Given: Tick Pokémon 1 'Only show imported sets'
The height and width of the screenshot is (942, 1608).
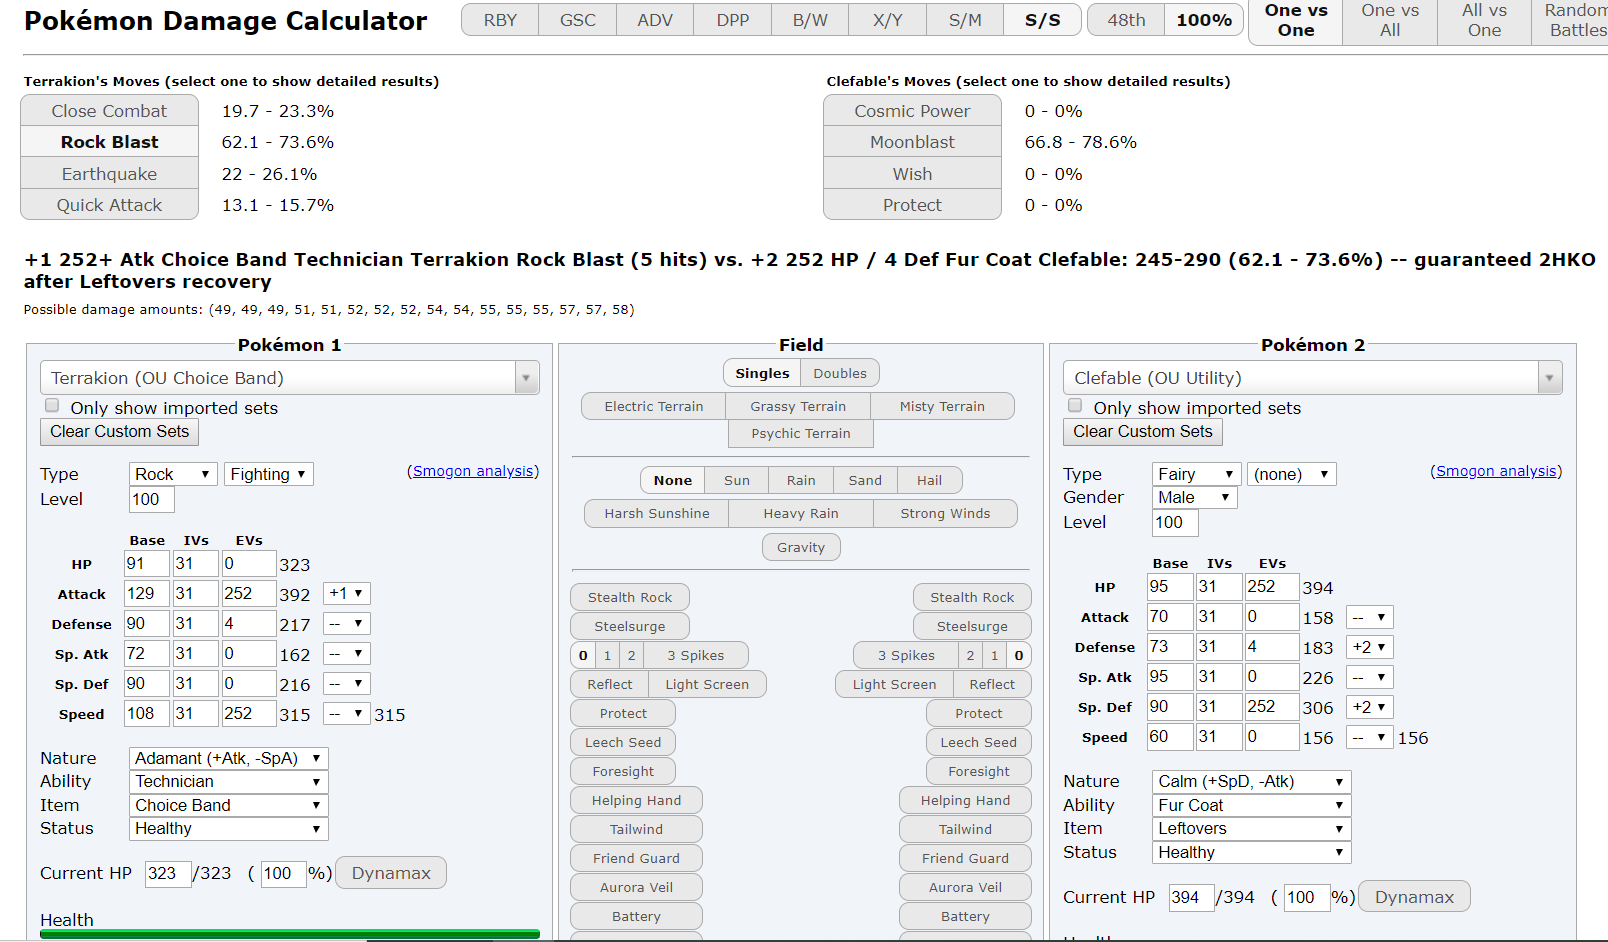Looking at the screenshot, I should pyautogui.click(x=52, y=406).
